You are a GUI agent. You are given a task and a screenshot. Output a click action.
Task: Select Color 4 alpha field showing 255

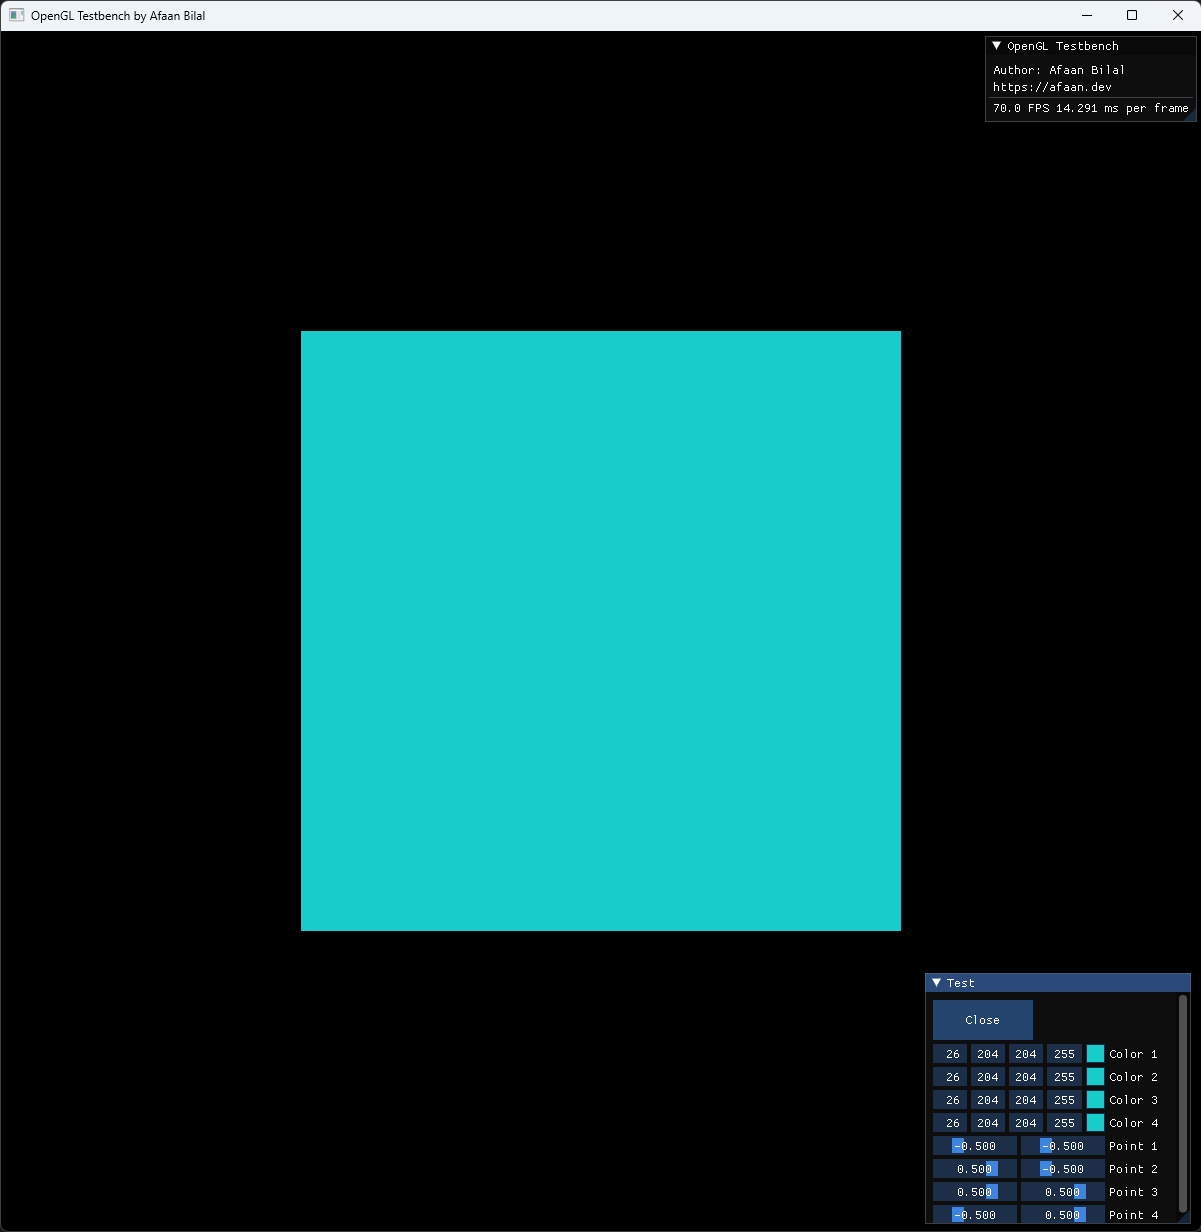coord(1064,1123)
